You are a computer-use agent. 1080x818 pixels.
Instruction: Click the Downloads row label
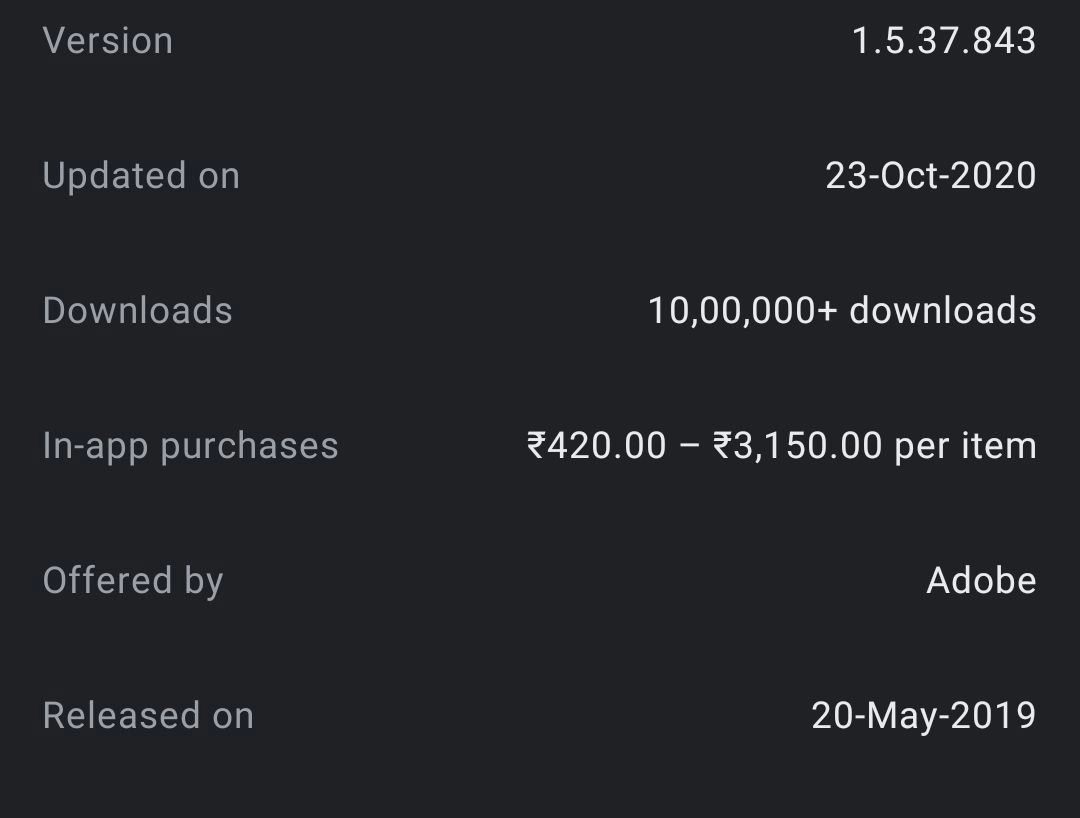[137, 311]
